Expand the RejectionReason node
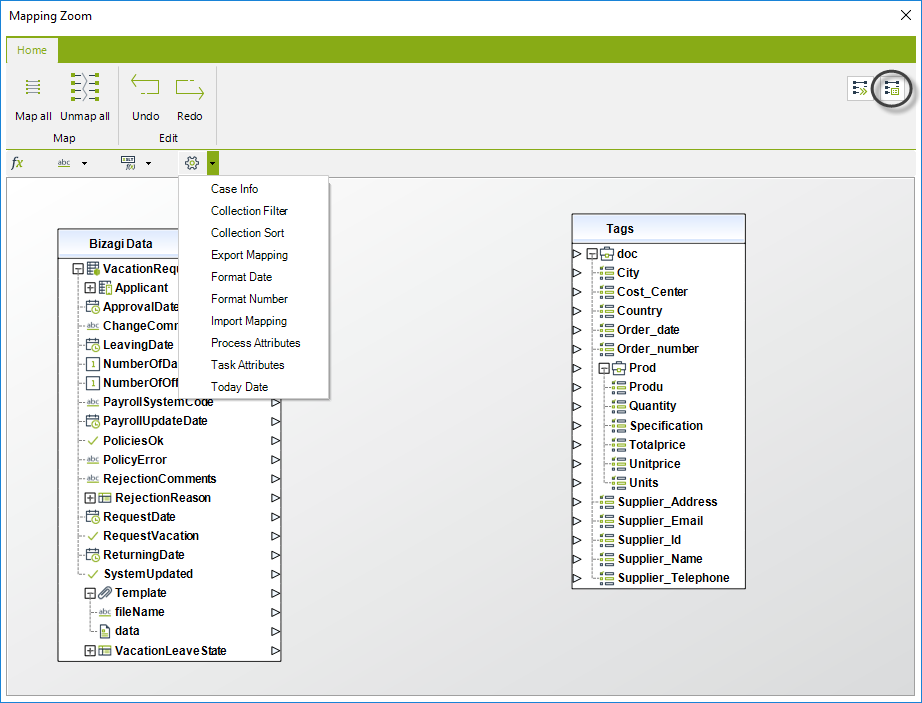The width and height of the screenshot is (922, 703). tap(90, 498)
